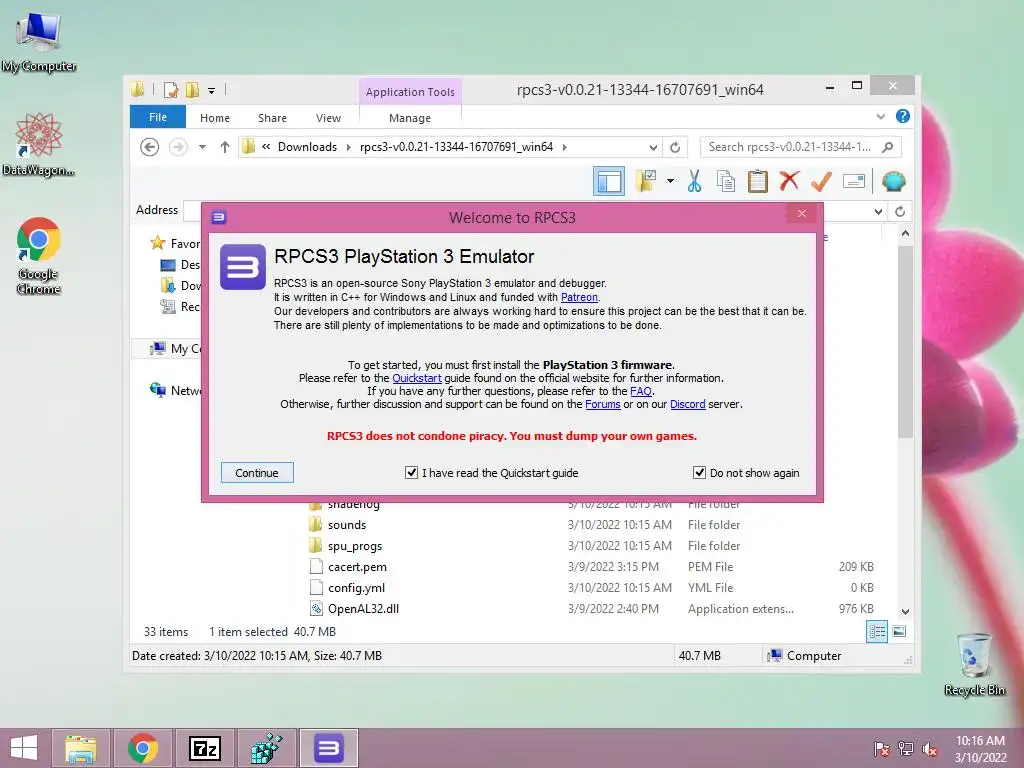The image size is (1024, 768).
Task: Open the FAQ link
Action: (x=641, y=391)
